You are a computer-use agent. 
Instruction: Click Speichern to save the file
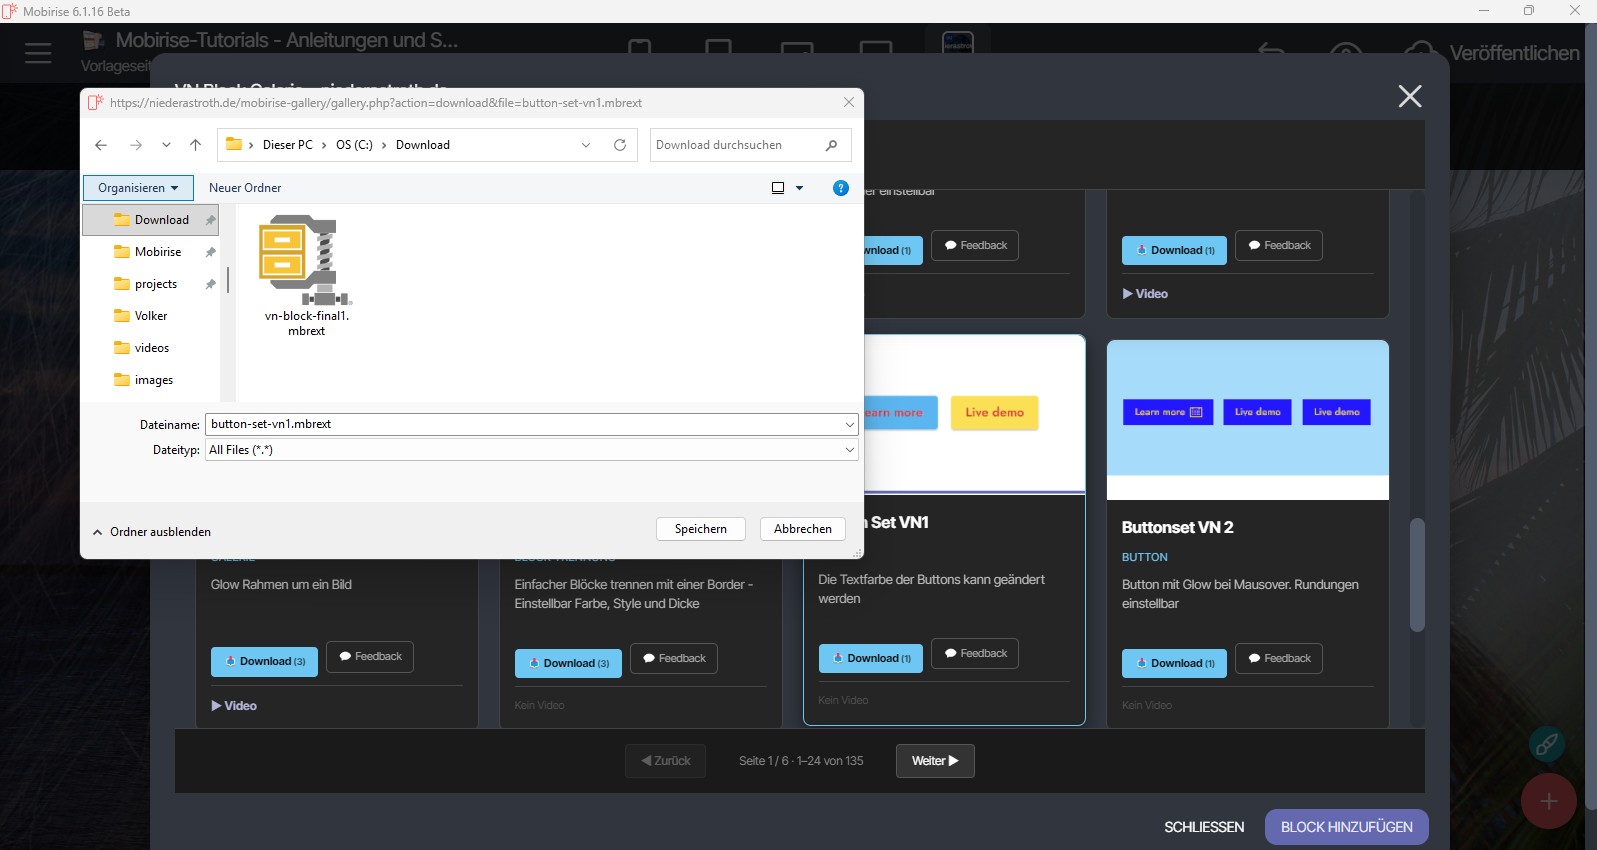(x=701, y=529)
